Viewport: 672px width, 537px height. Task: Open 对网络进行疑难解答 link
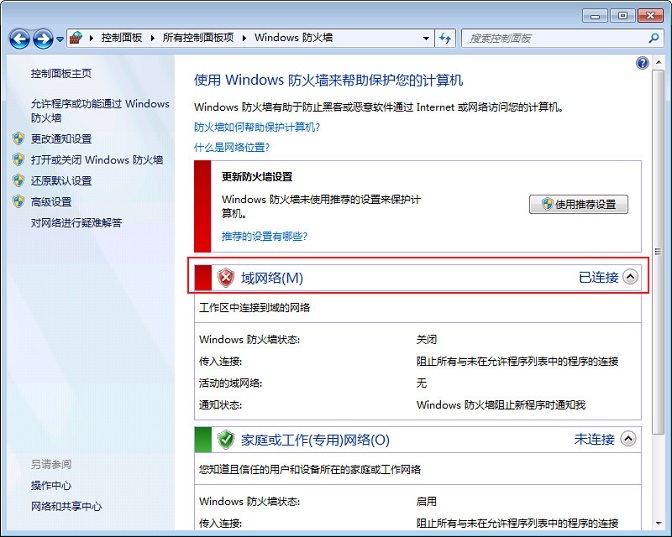(x=76, y=223)
